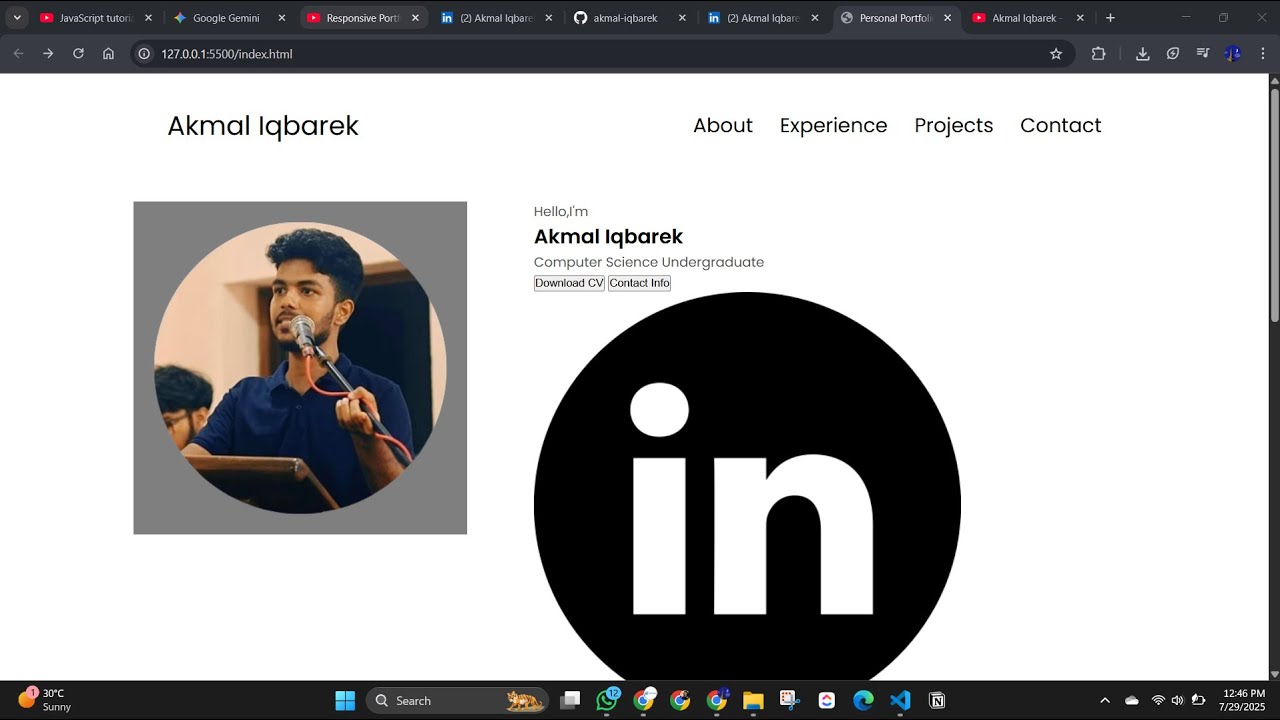Image resolution: width=1280 pixels, height=720 pixels.
Task: Go to the Projects nav link
Action: [954, 125]
